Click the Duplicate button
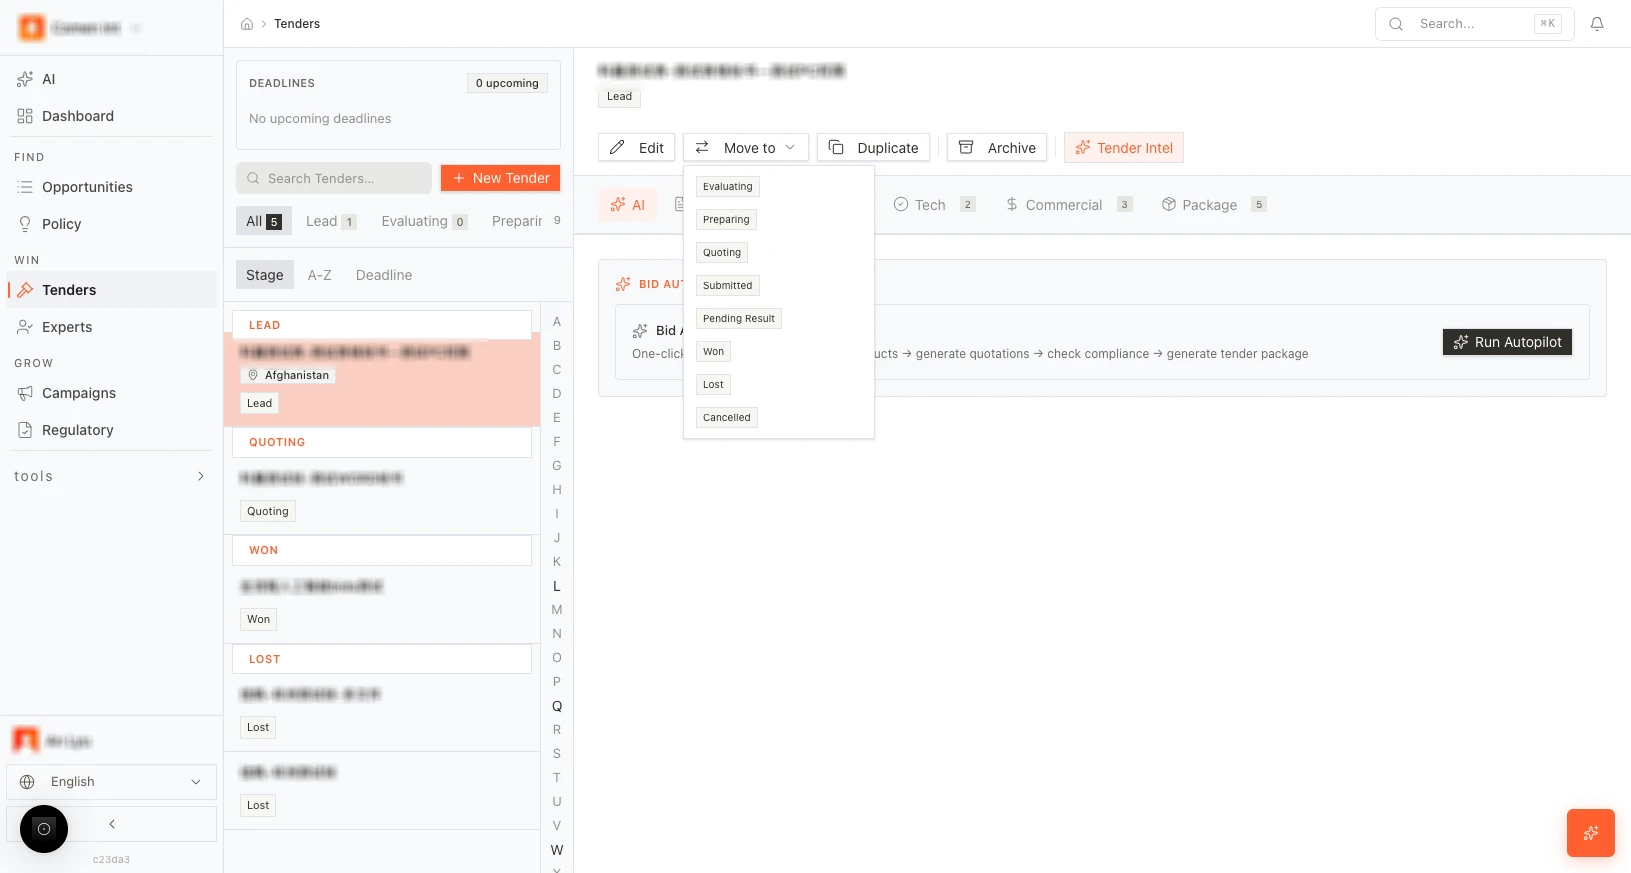Image resolution: width=1631 pixels, height=873 pixels. click(874, 148)
